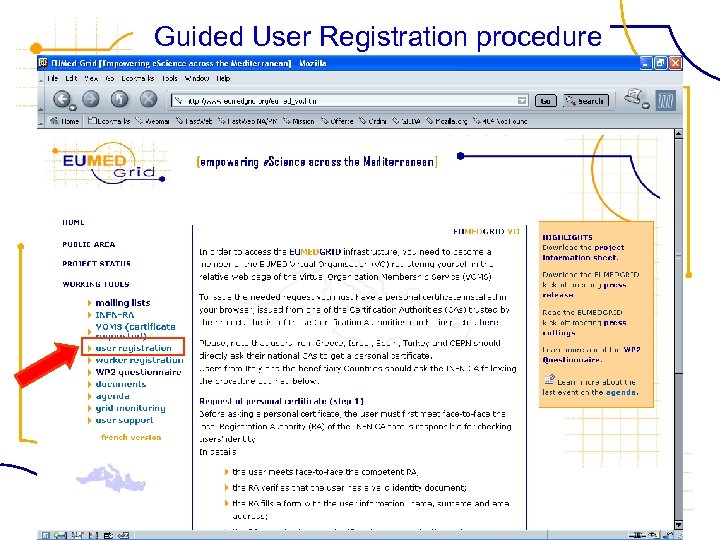Click the Search button

click(x=586, y=101)
